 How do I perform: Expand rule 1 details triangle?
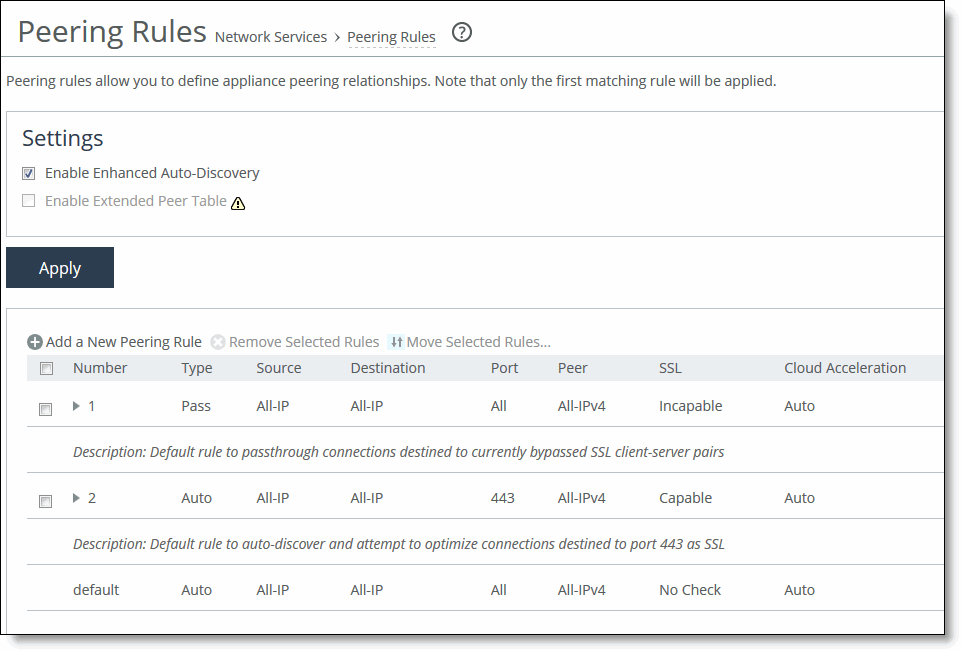coord(77,406)
